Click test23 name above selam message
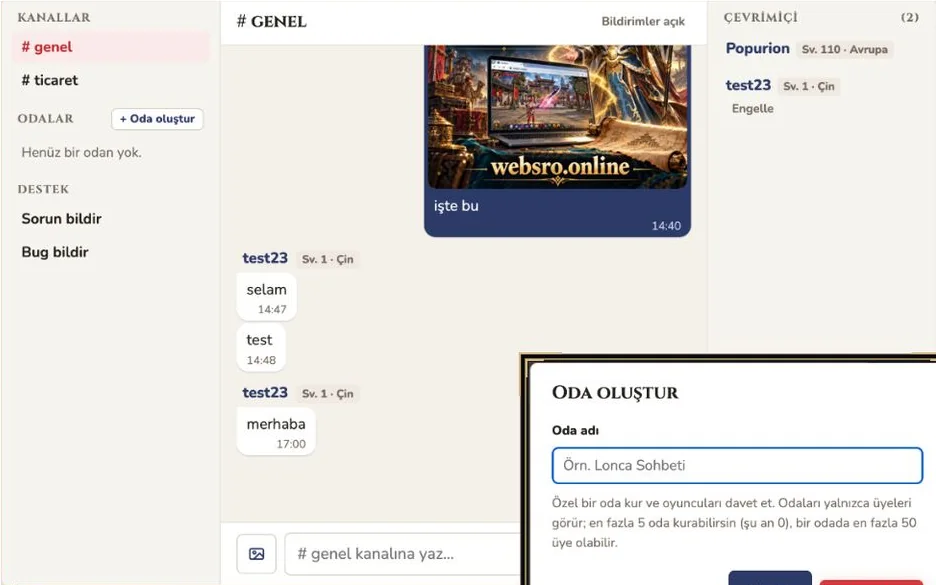Image resolution: width=936 pixels, height=585 pixels. [265, 258]
